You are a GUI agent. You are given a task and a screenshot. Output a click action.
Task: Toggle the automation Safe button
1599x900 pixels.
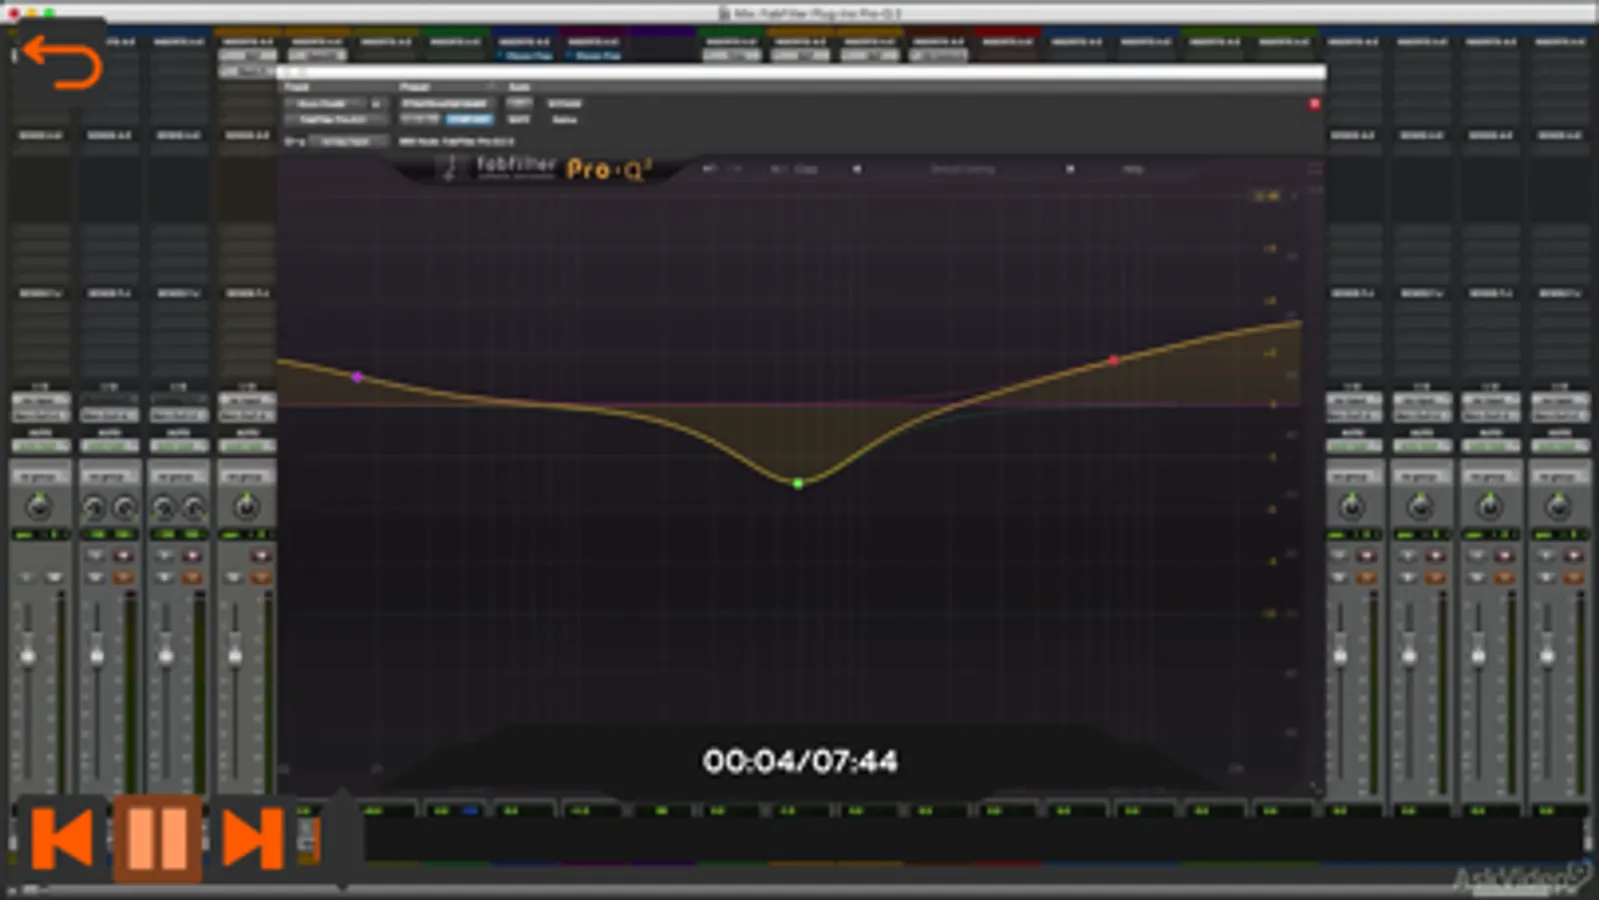[x=519, y=119]
